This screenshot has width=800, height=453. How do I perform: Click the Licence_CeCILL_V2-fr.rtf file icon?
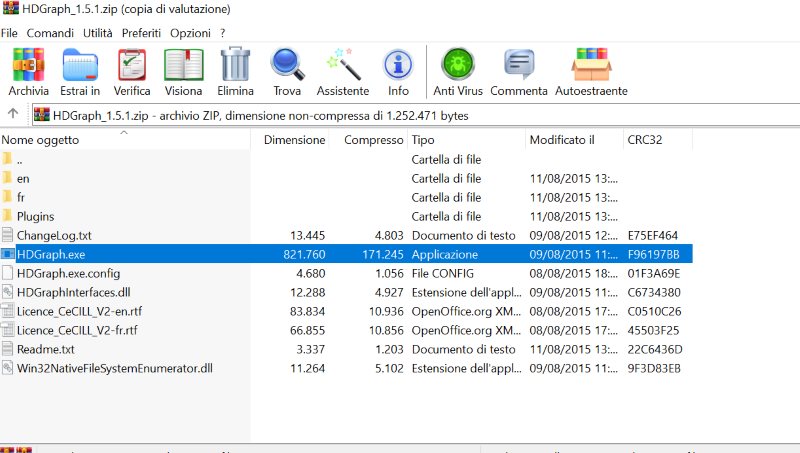(7, 330)
